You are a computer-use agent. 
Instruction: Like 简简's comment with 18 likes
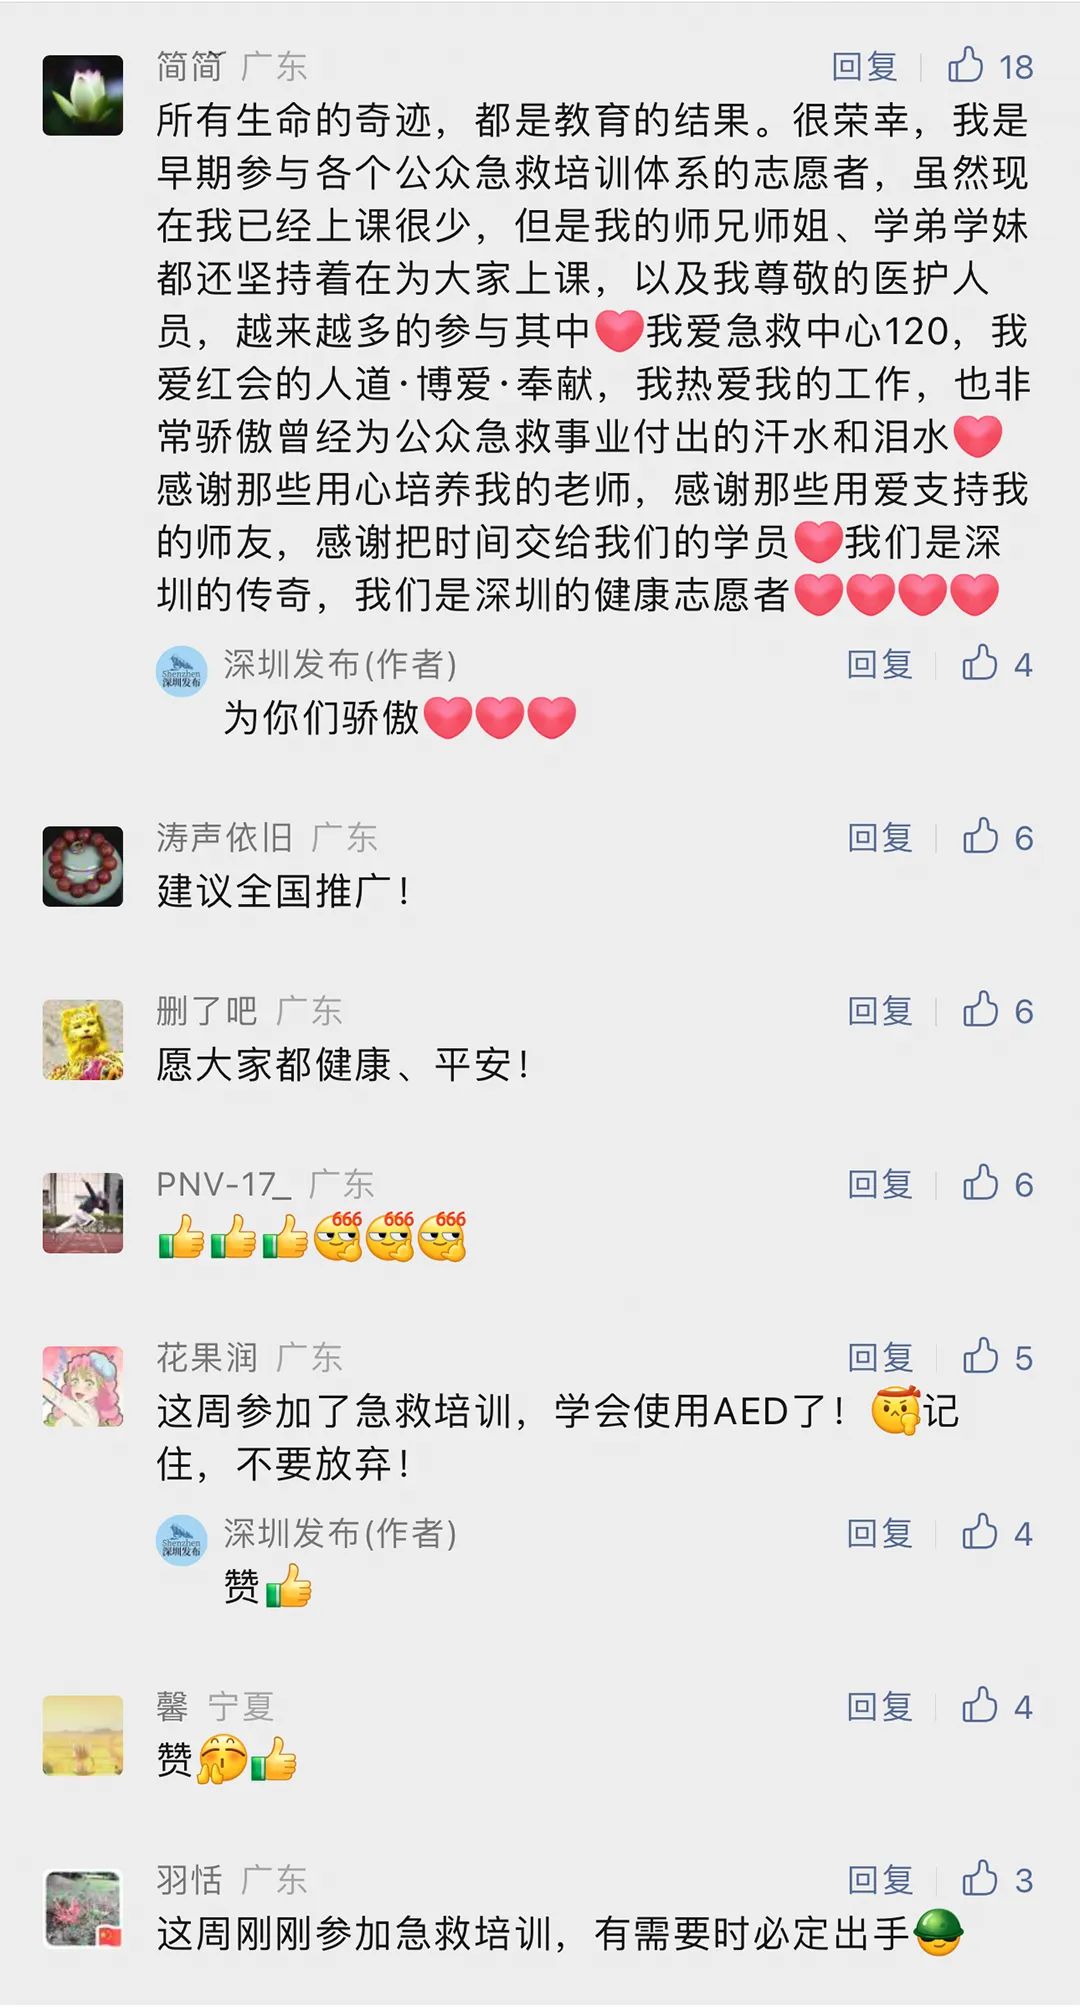coord(990,66)
